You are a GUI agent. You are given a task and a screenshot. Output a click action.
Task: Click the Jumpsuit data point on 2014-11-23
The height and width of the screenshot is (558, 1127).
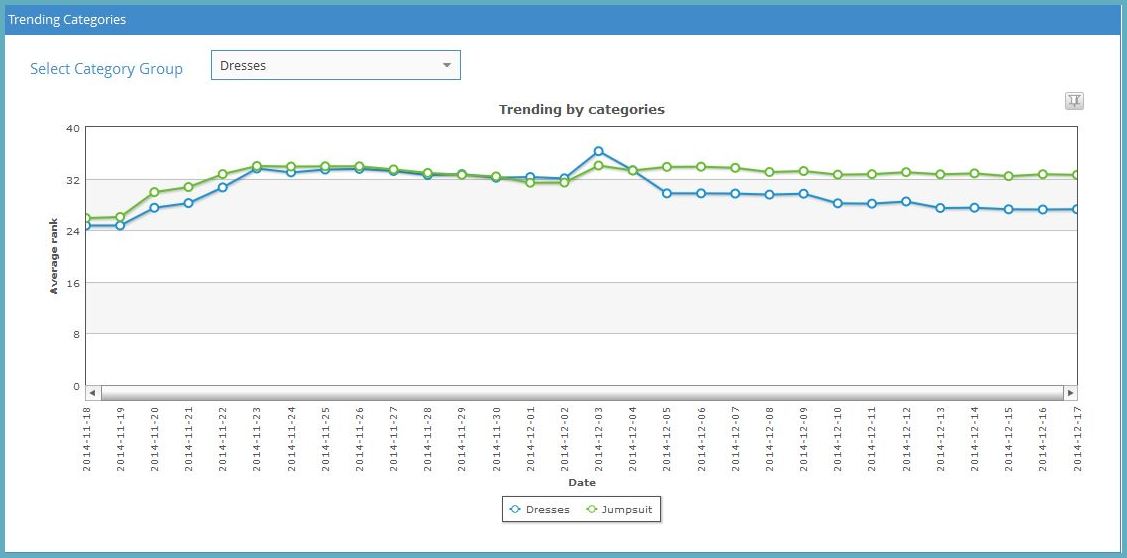256,166
